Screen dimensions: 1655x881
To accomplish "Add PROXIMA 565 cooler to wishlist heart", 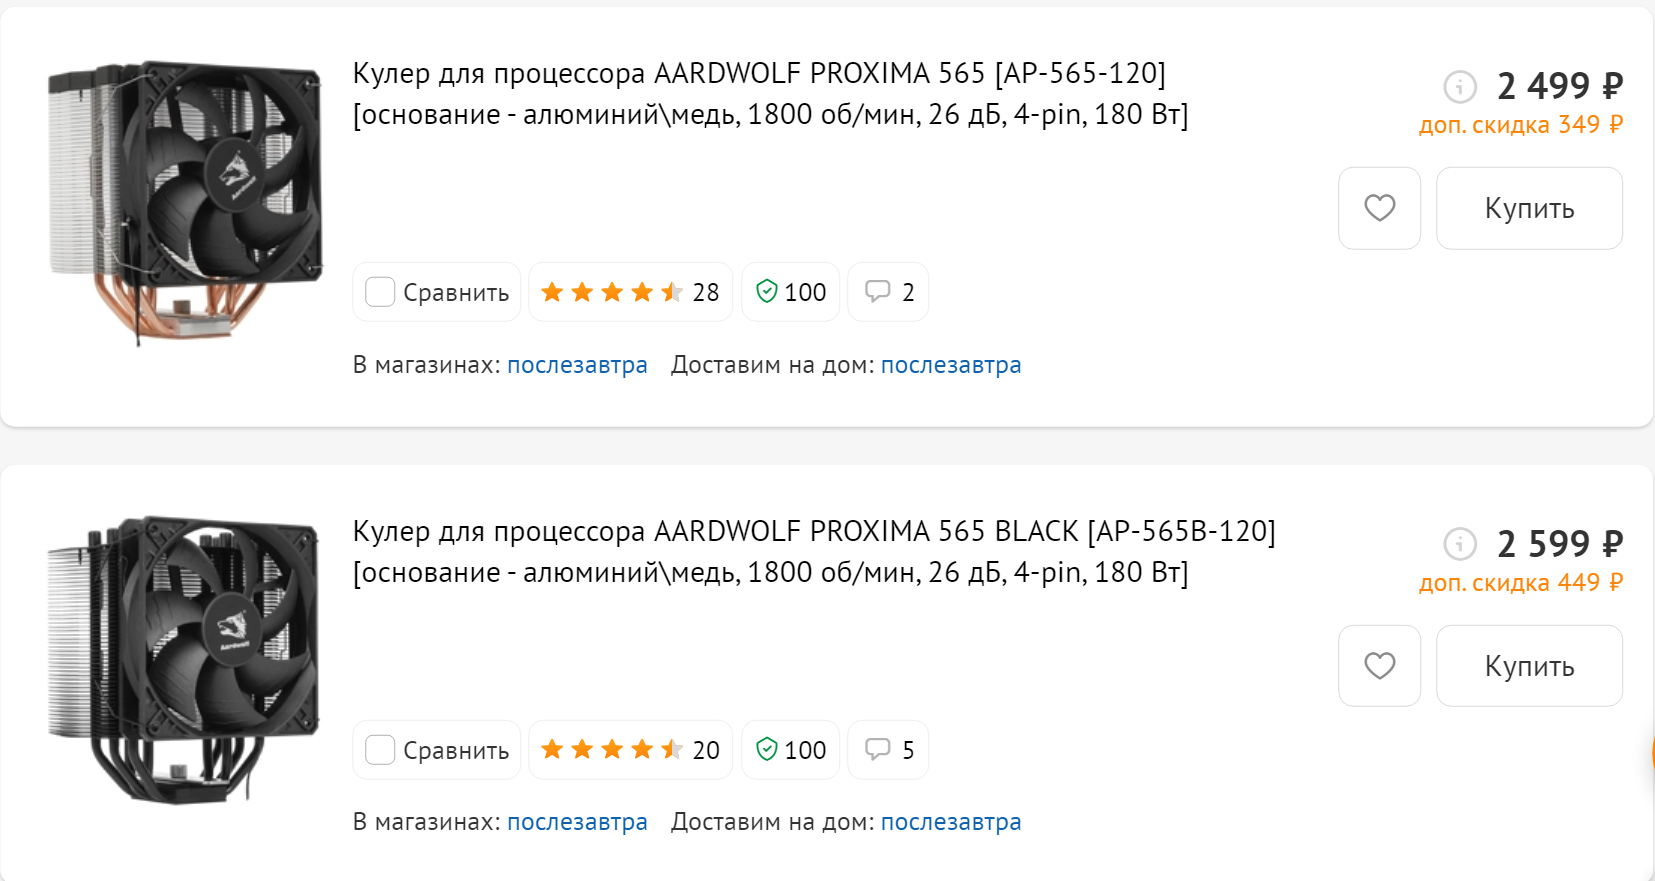I will click(x=1379, y=208).
